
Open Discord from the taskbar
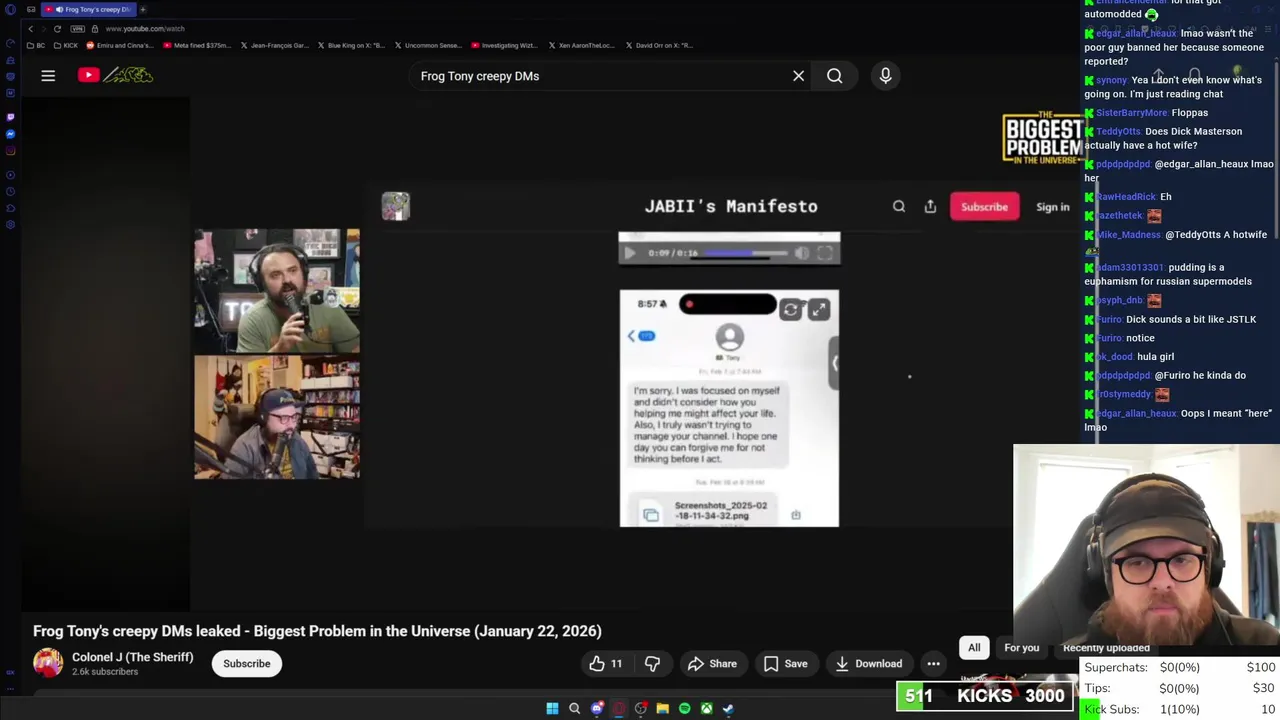[596, 709]
